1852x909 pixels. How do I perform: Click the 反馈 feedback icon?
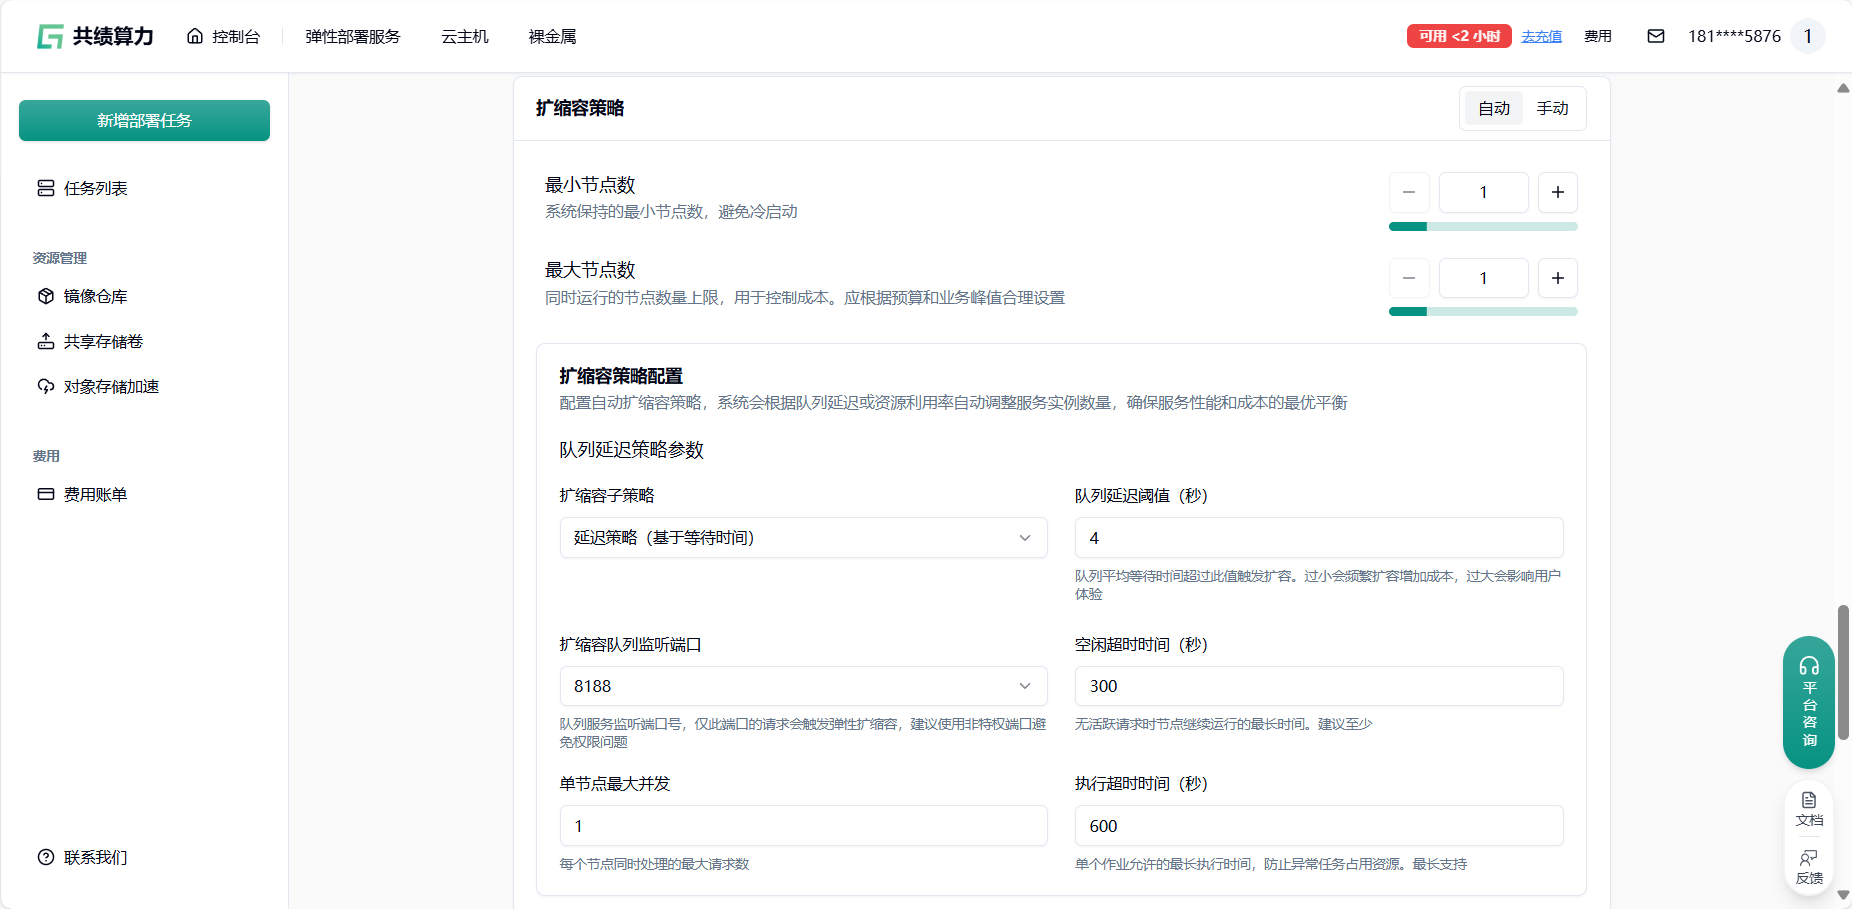click(x=1809, y=867)
